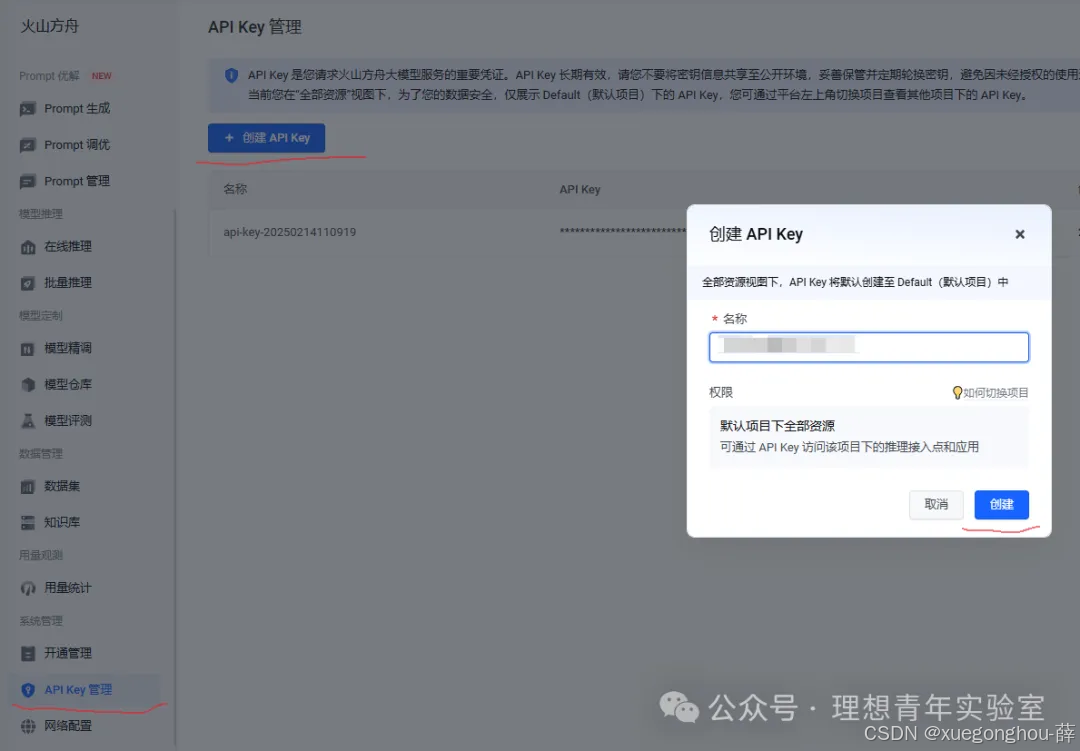Open 数据集 menu item

pos(62,486)
